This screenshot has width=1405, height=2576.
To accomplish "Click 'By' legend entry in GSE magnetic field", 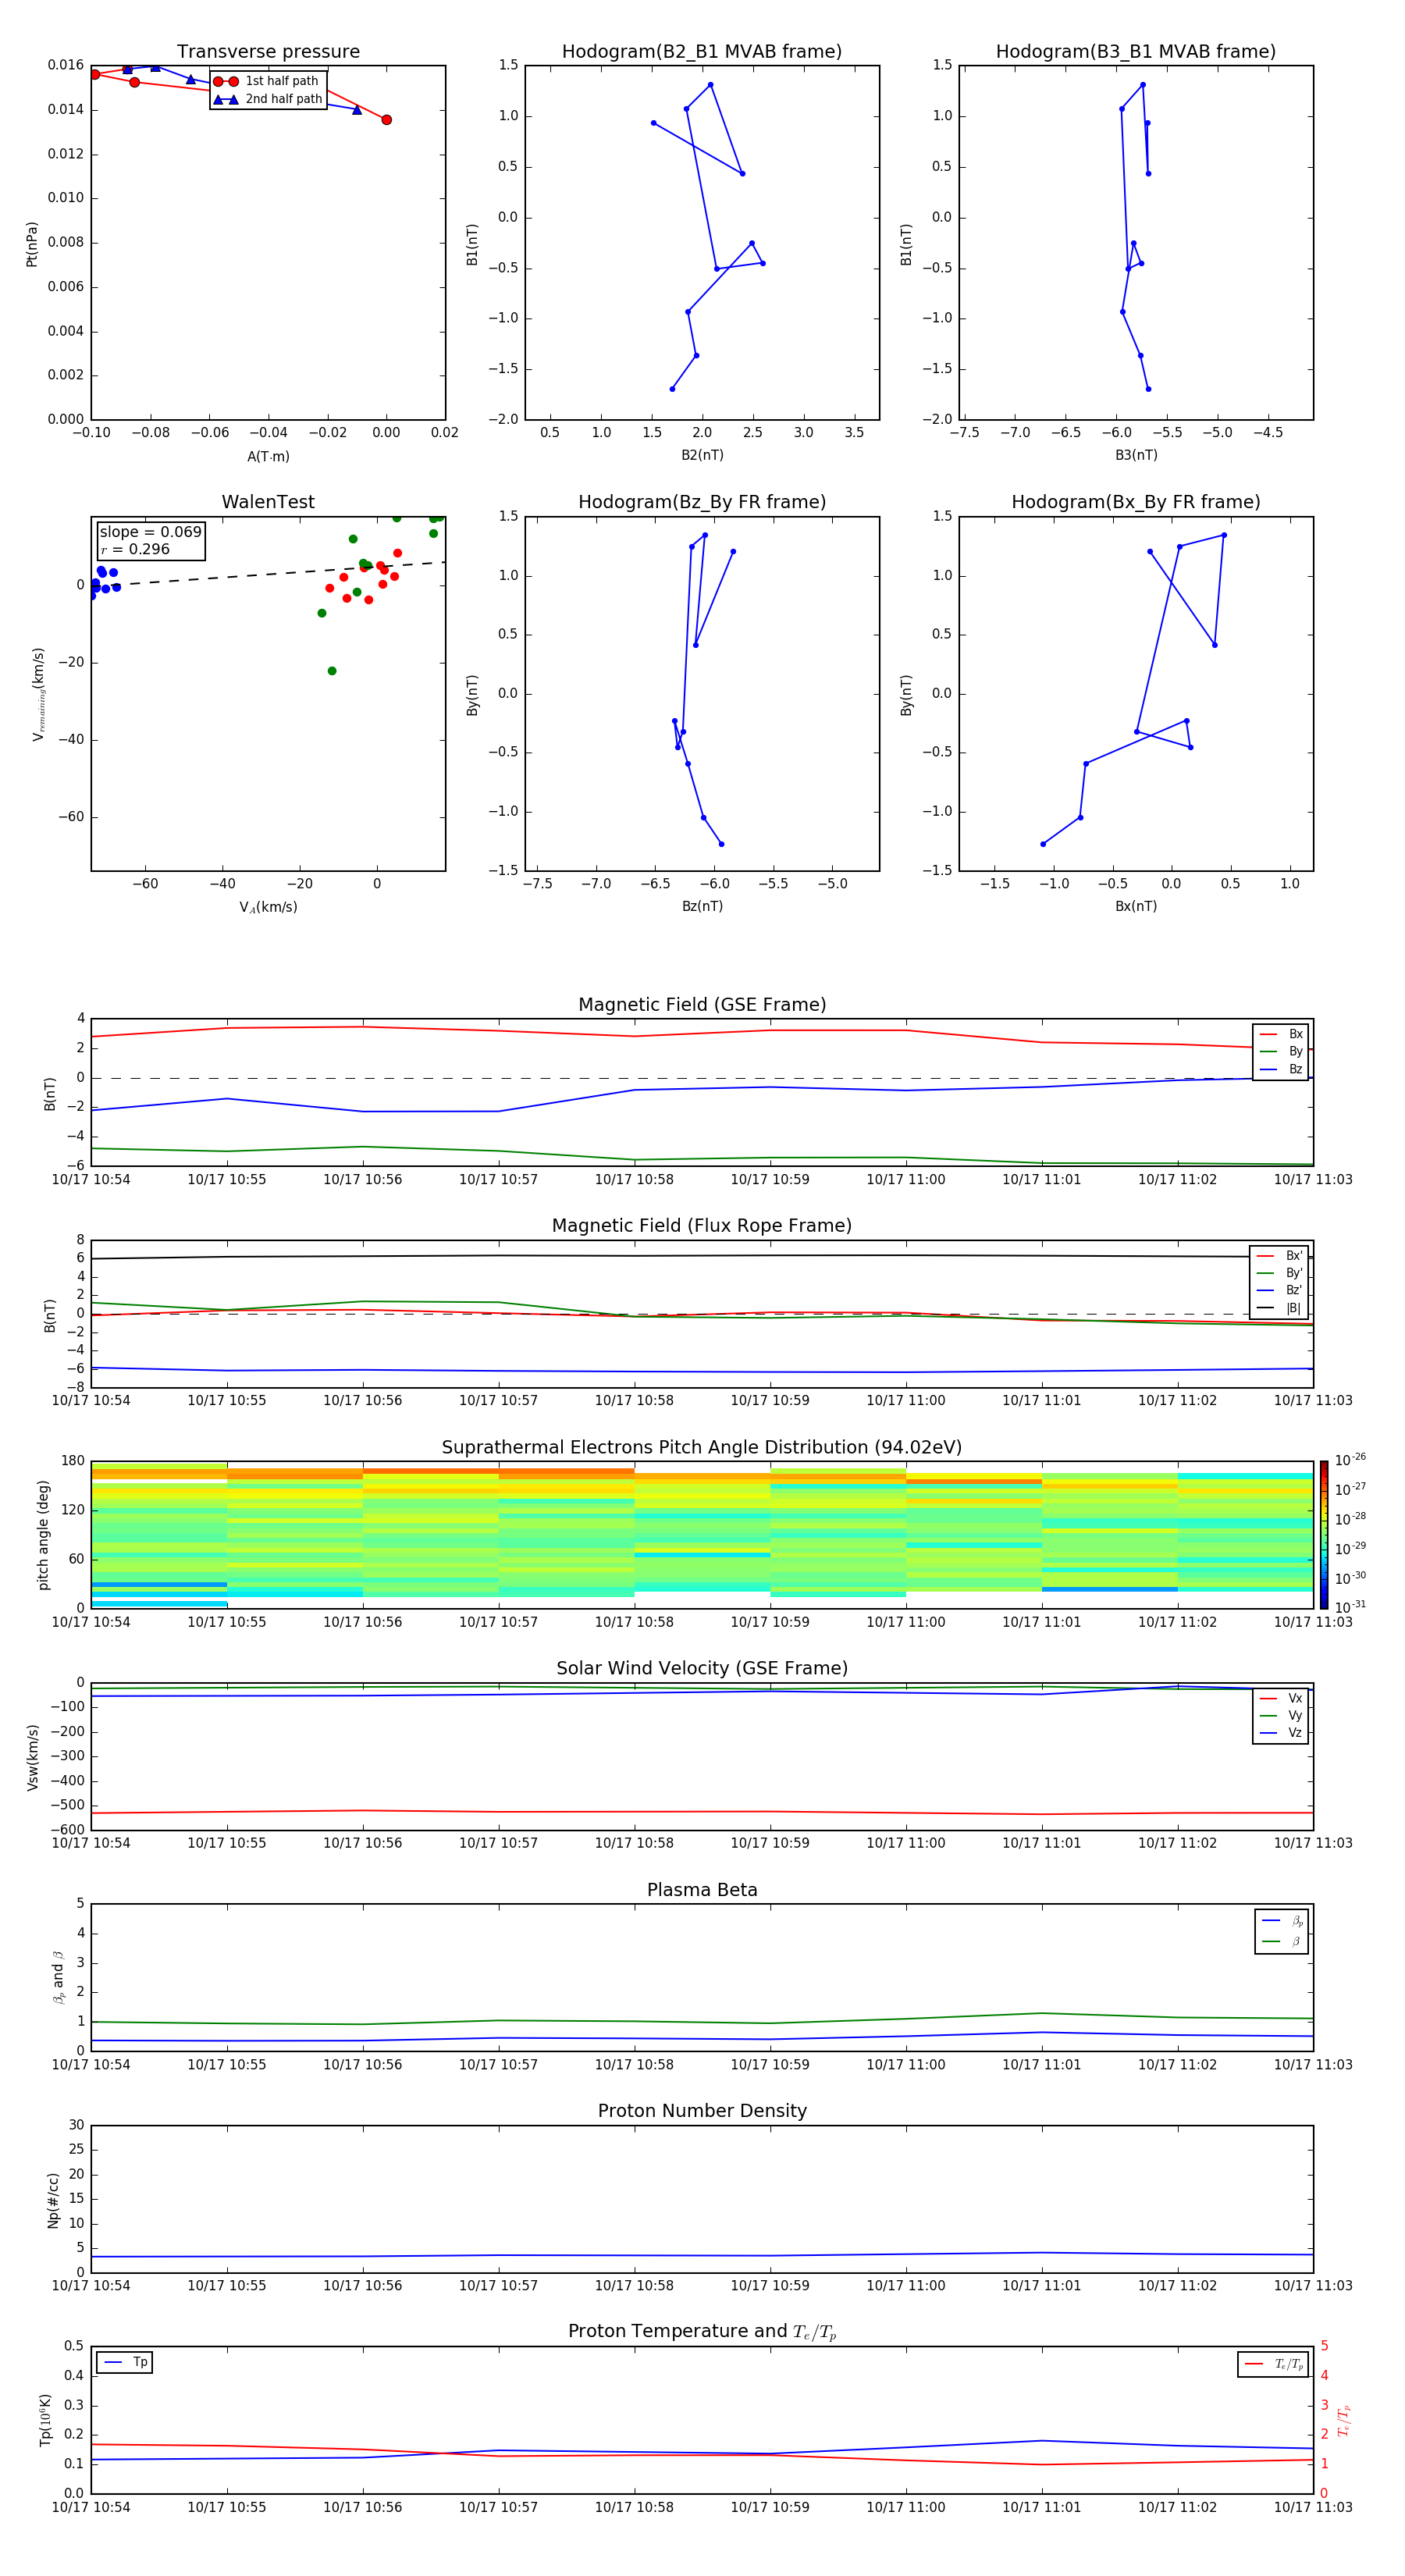I will 1281,1052.
